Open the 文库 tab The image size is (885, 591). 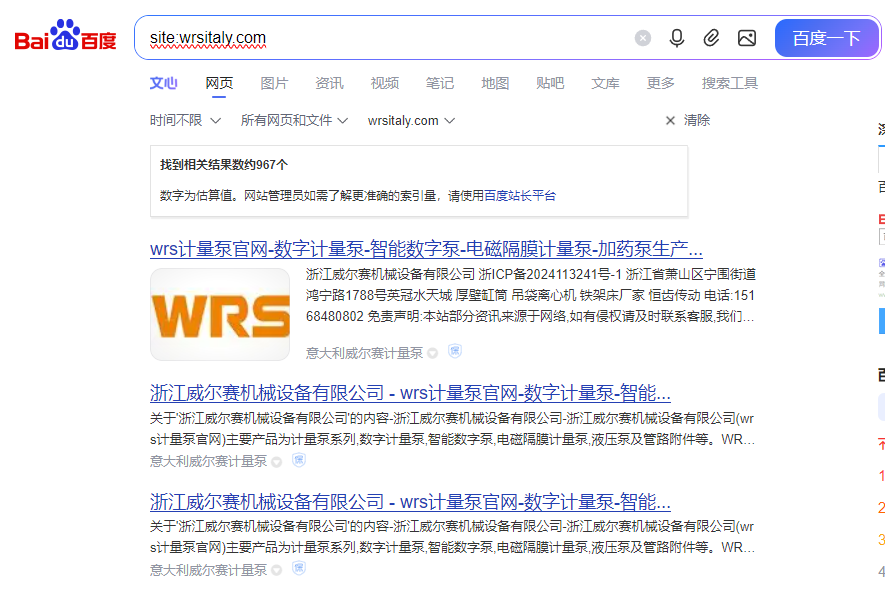(x=605, y=83)
